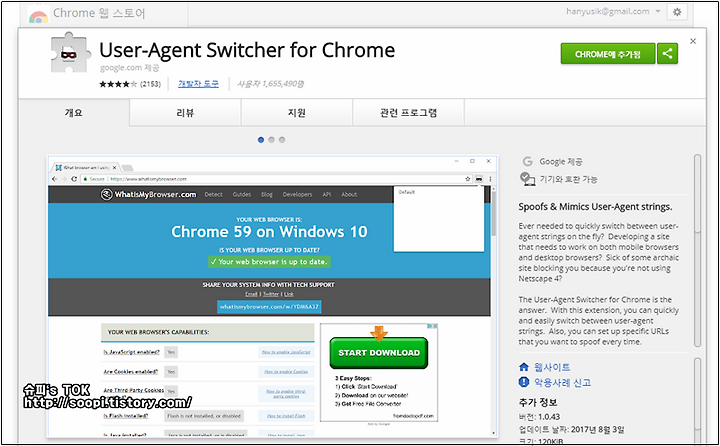The width and height of the screenshot is (720, 446).
Task: Click the 개발자 도구 category link
Action: pos(198,84)
